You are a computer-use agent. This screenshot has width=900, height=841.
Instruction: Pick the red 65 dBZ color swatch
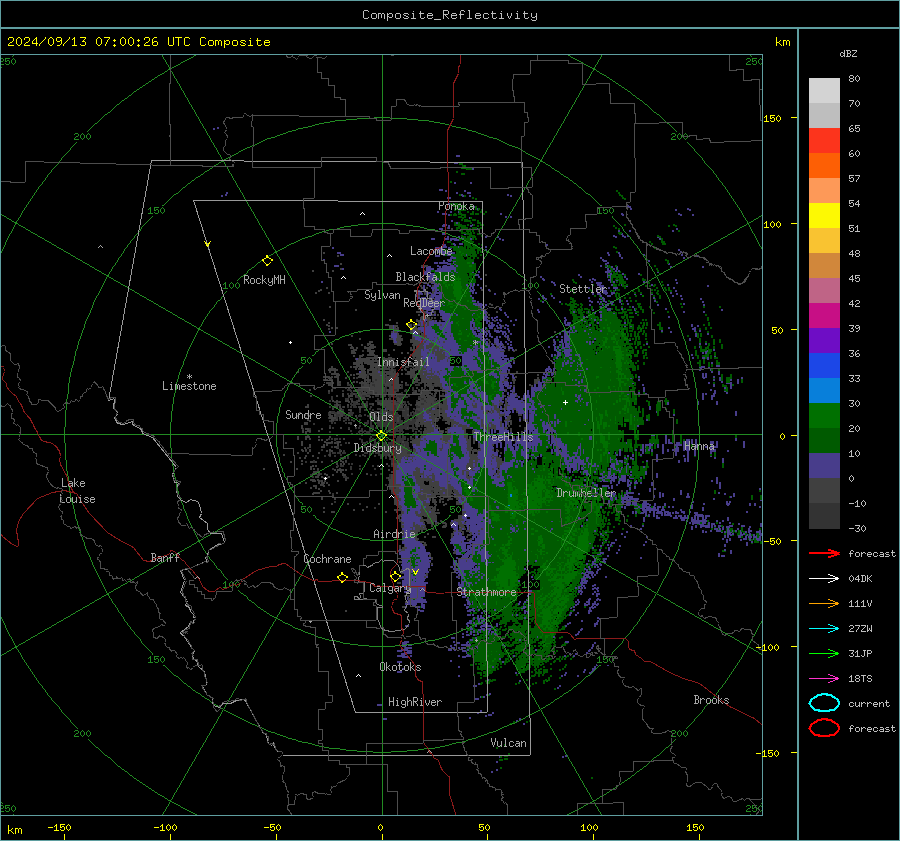tap(824, 141)
